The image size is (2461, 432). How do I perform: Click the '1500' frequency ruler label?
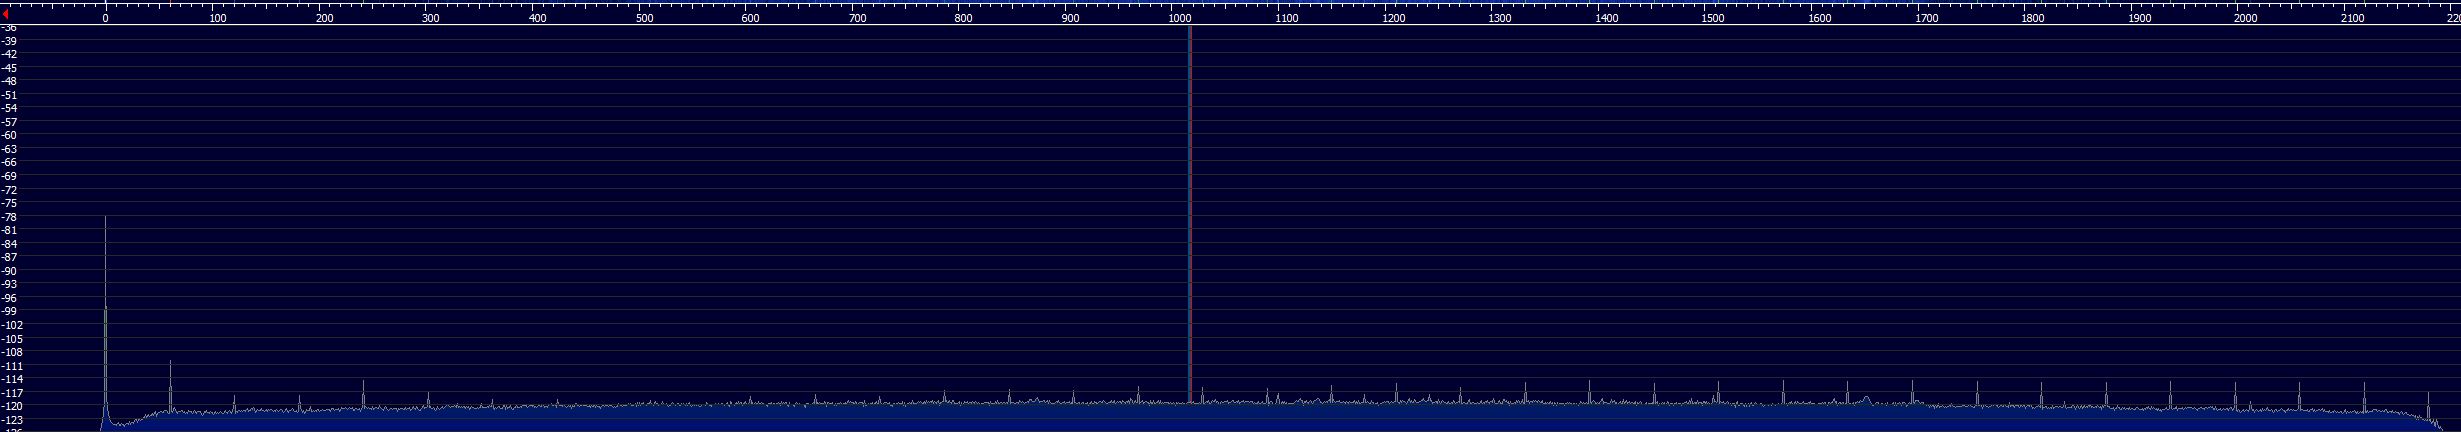(1713, 19)
